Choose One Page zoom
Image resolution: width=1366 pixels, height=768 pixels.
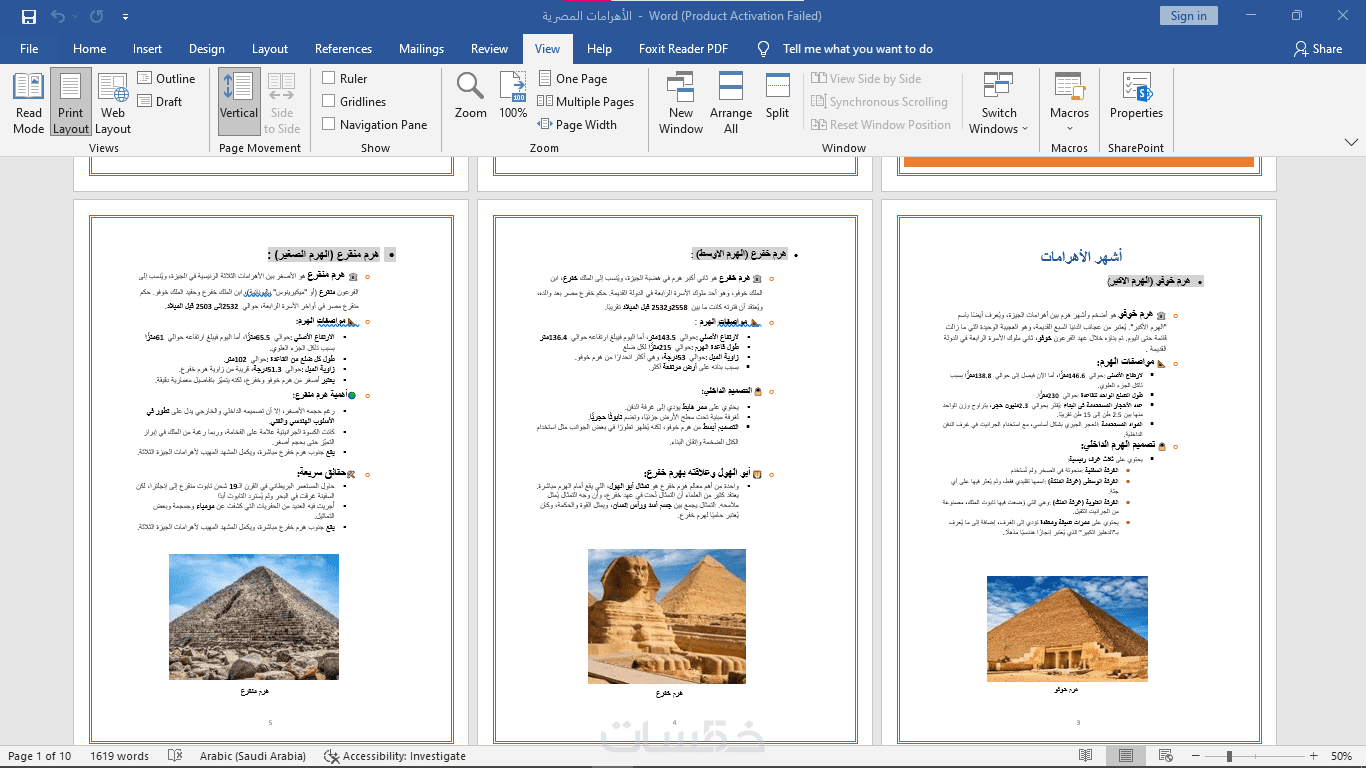pos(573,78)
